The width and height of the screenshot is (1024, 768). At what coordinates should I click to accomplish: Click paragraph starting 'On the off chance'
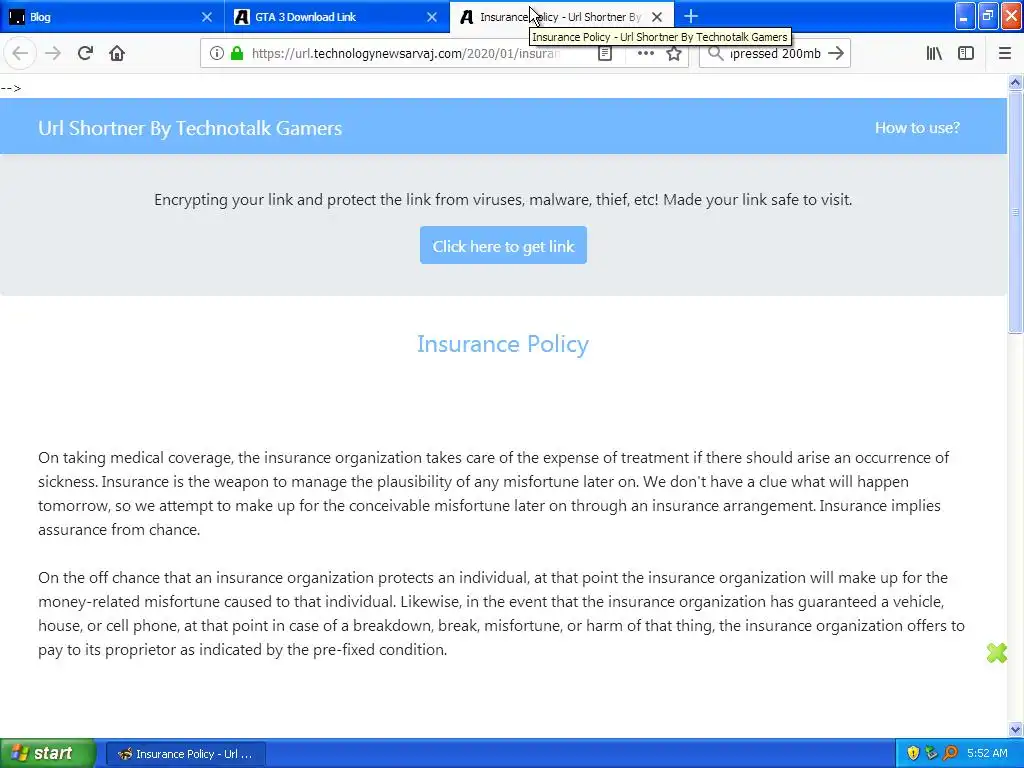[502, 613]
